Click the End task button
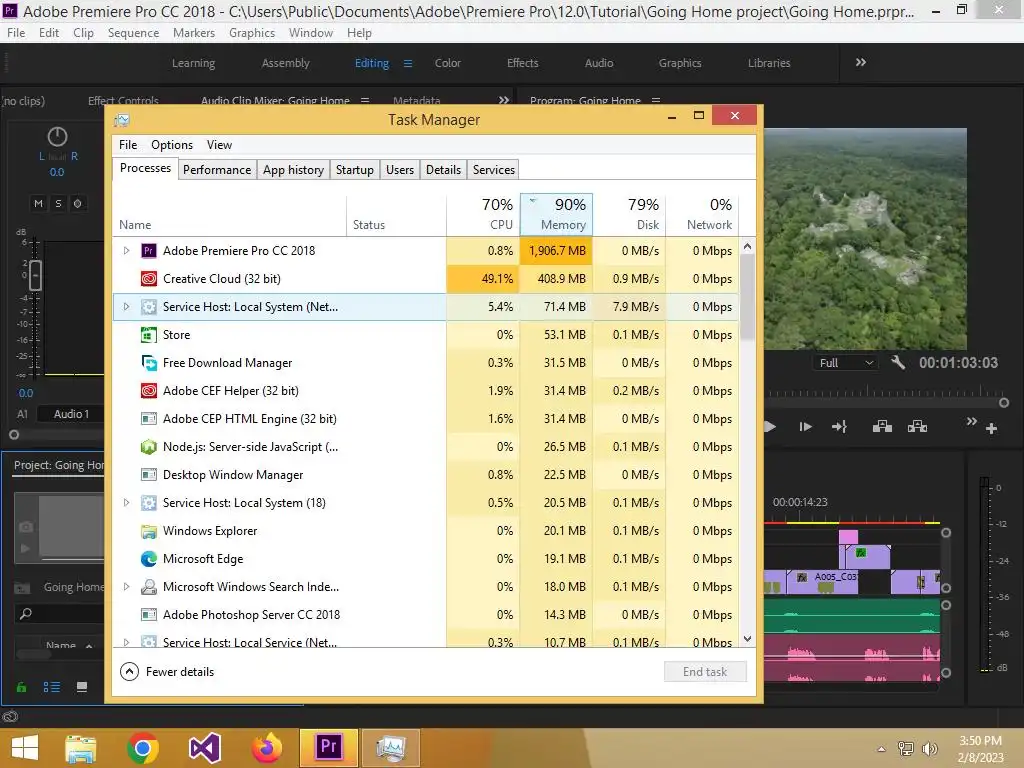Viewport: 1024px width, 768px height. (705, 672)
